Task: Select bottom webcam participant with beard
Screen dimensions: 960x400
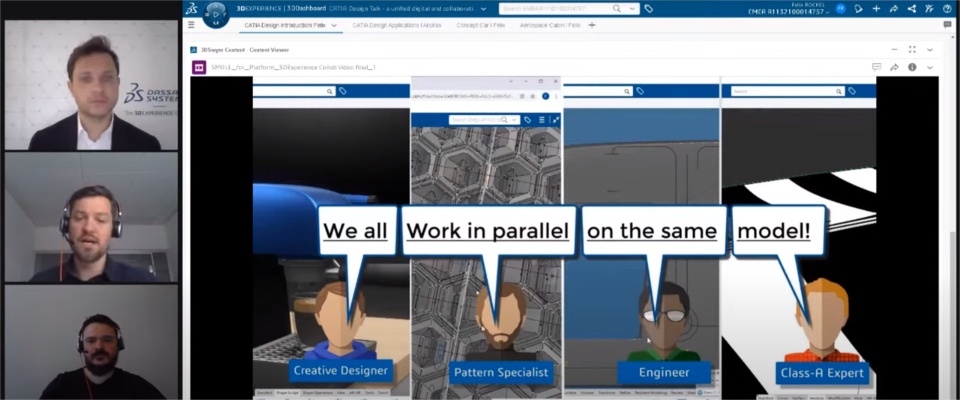Action: pyautogui.click(x=91, y=342)
